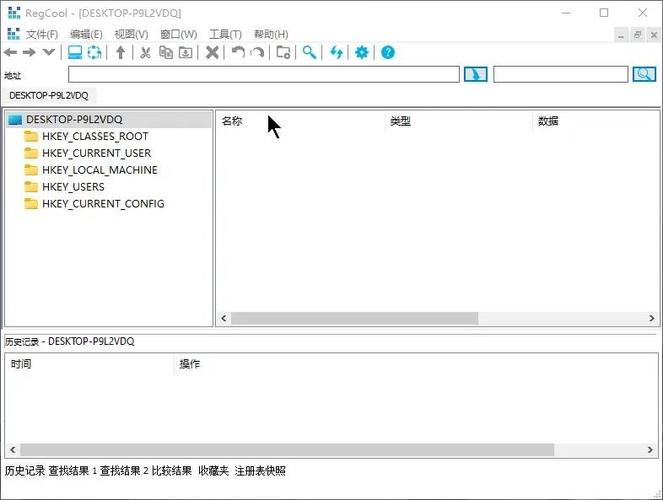Click the Cut scissors icon
This screenshot has height=500, width=663.
[145, 52]
